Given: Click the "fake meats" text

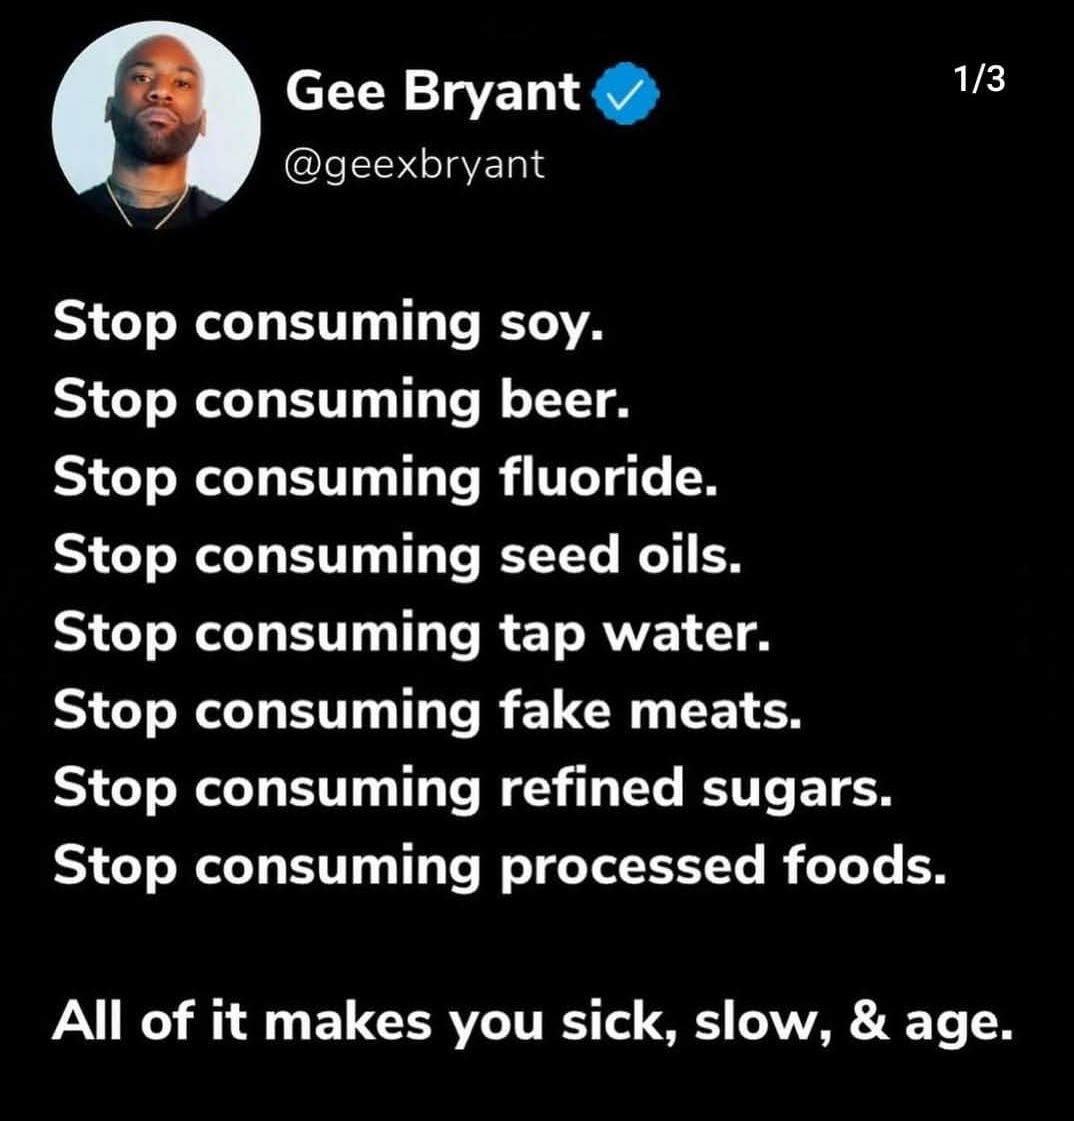Looking at the screenshot, I should [x=650, y=710].
